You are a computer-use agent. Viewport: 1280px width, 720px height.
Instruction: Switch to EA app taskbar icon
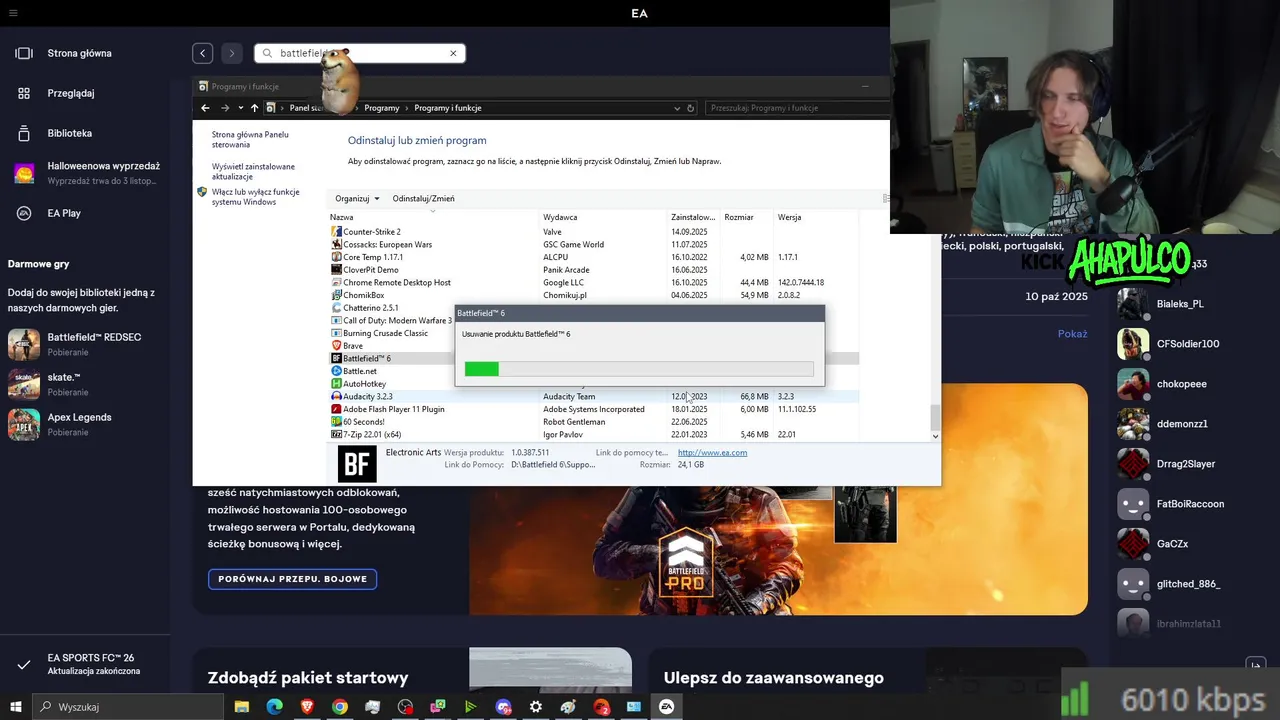(x=666, y=707)
